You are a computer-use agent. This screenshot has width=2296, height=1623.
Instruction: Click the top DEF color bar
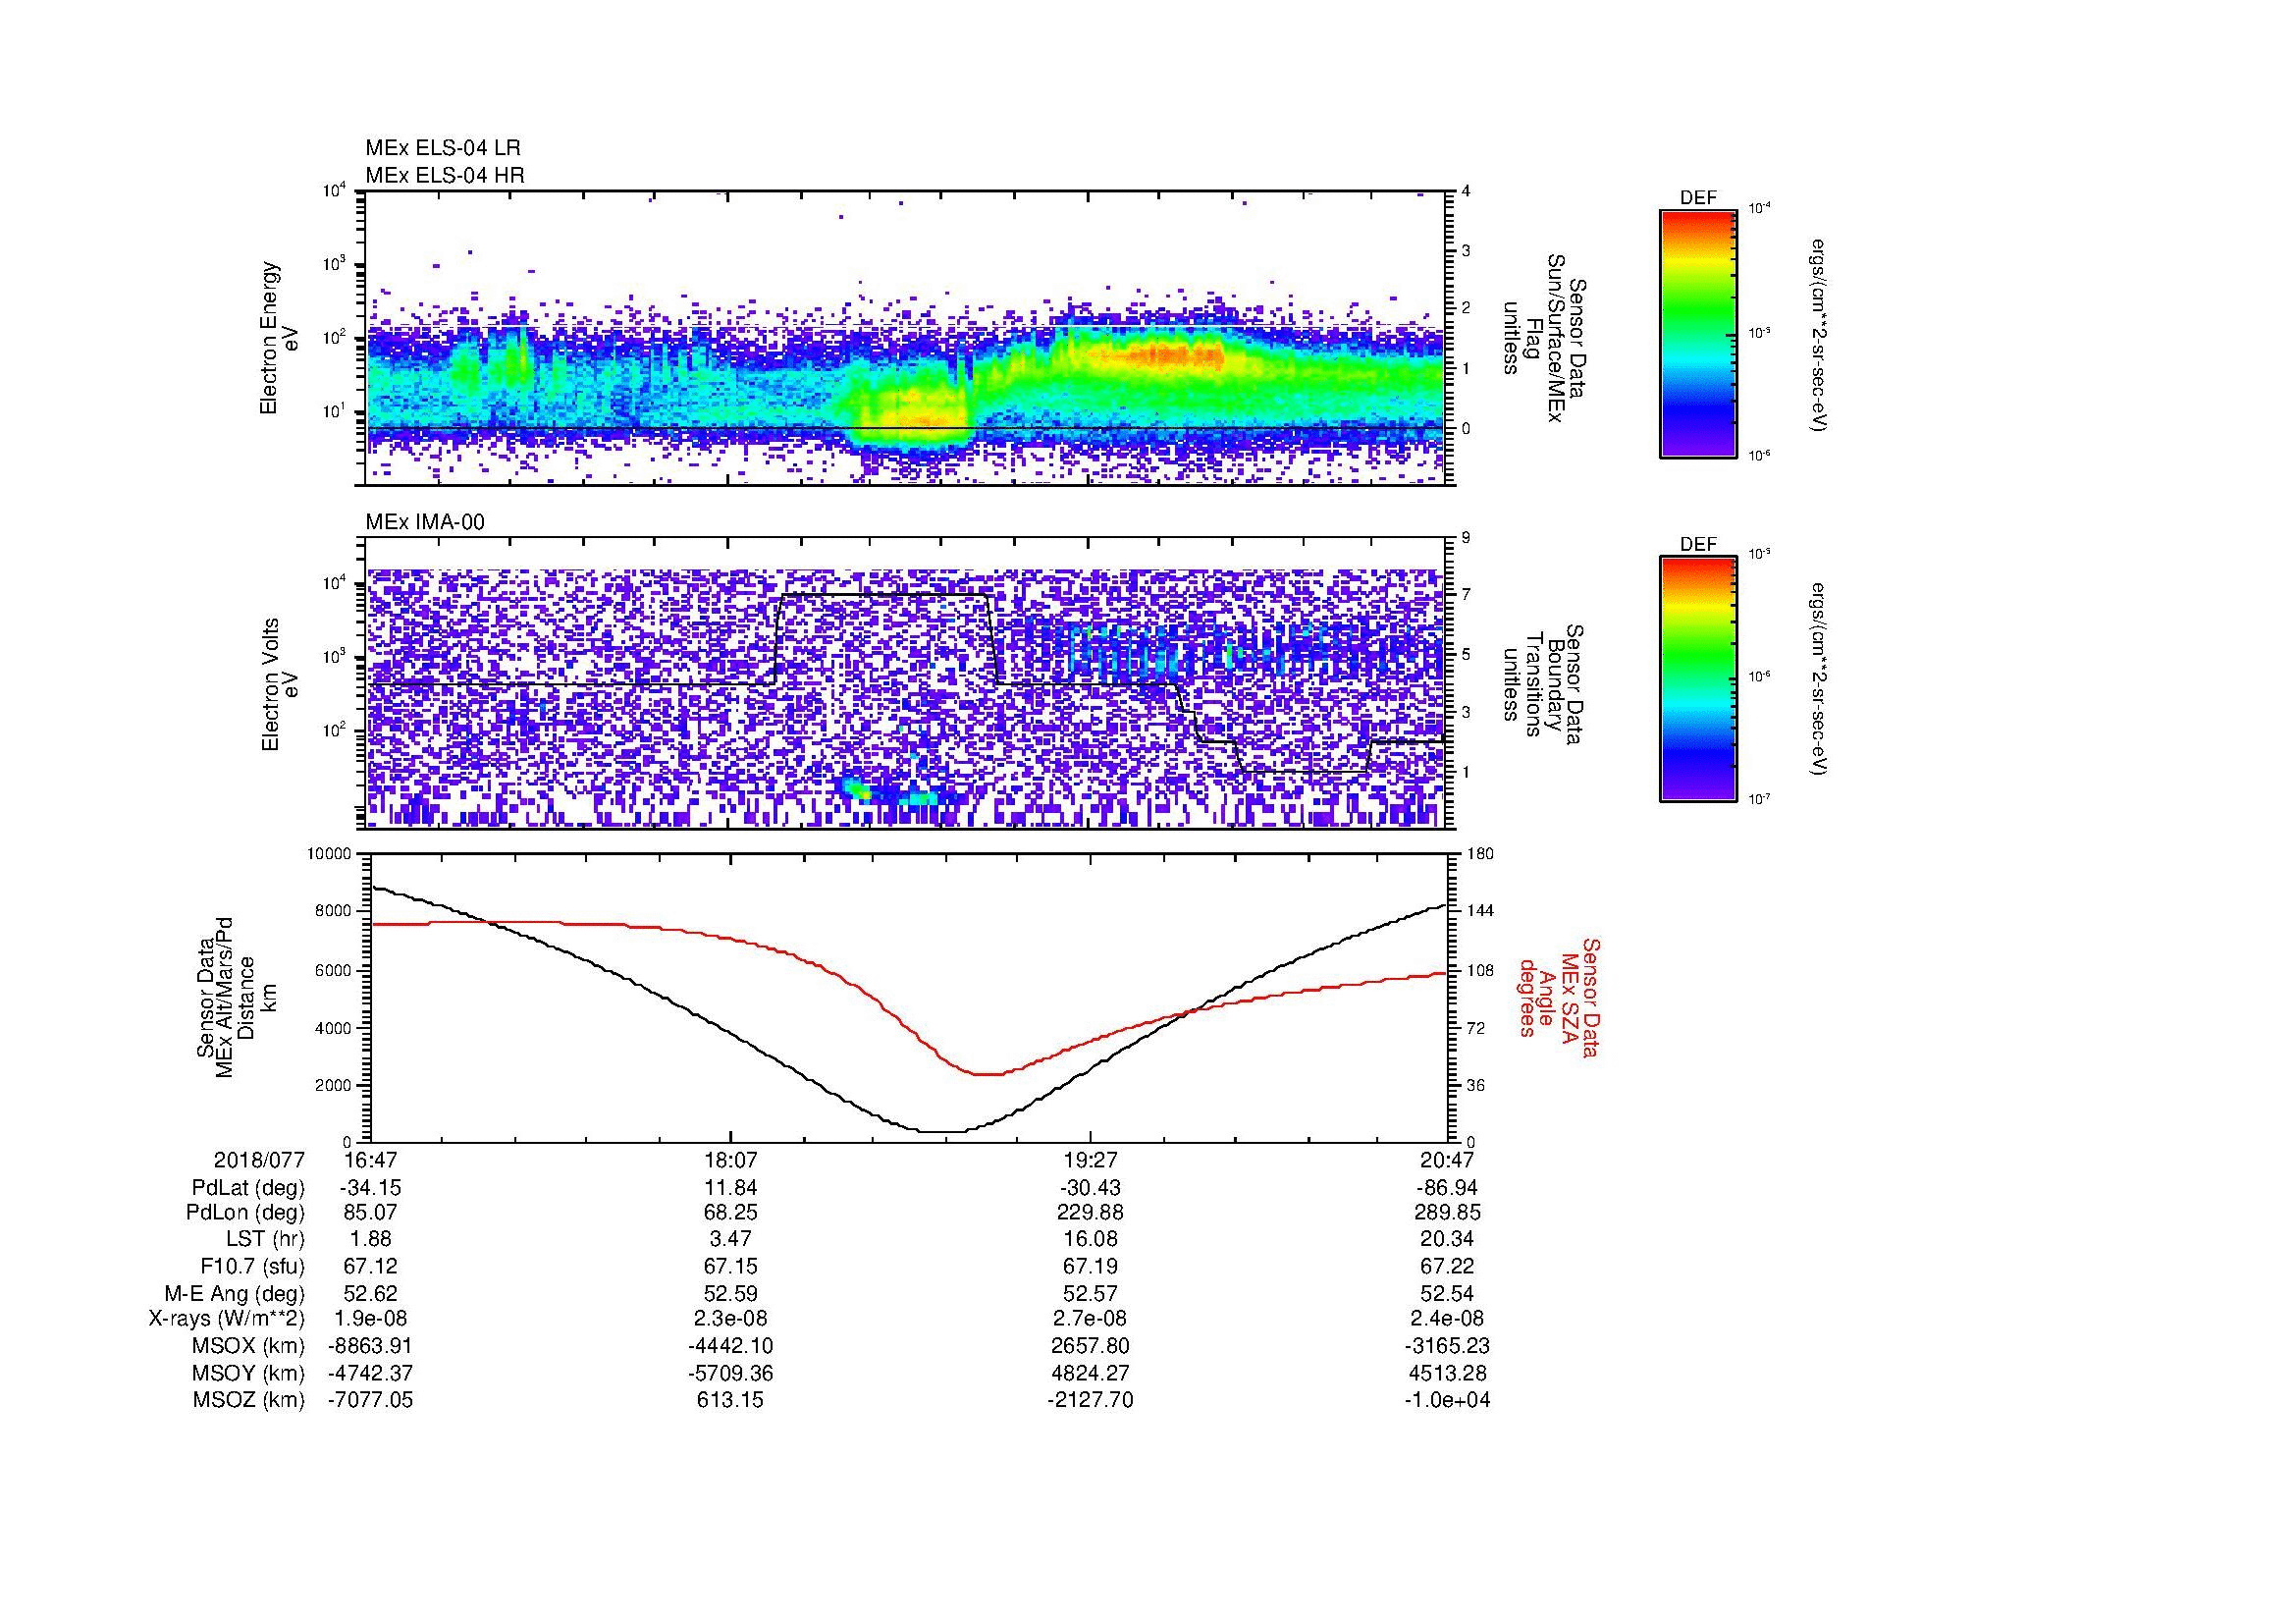[1698, 333]
